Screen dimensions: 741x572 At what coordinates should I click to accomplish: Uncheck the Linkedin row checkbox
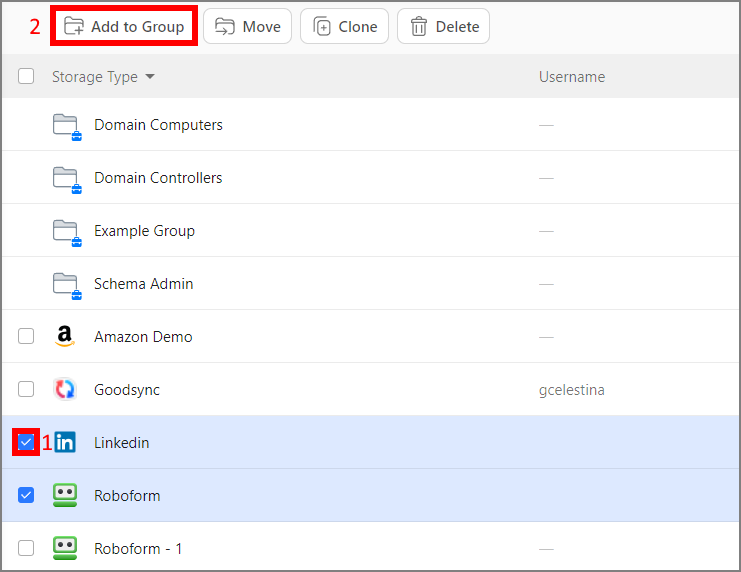26,442
